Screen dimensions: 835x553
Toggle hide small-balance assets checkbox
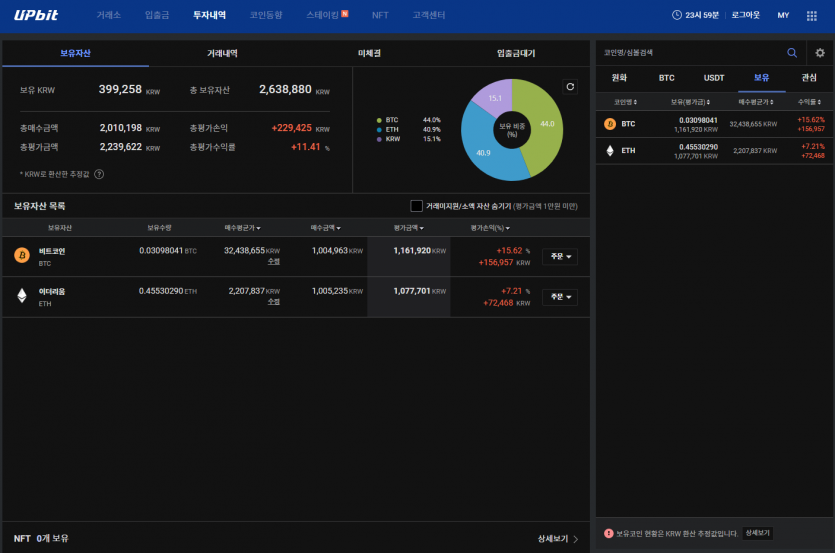[416, 206]
